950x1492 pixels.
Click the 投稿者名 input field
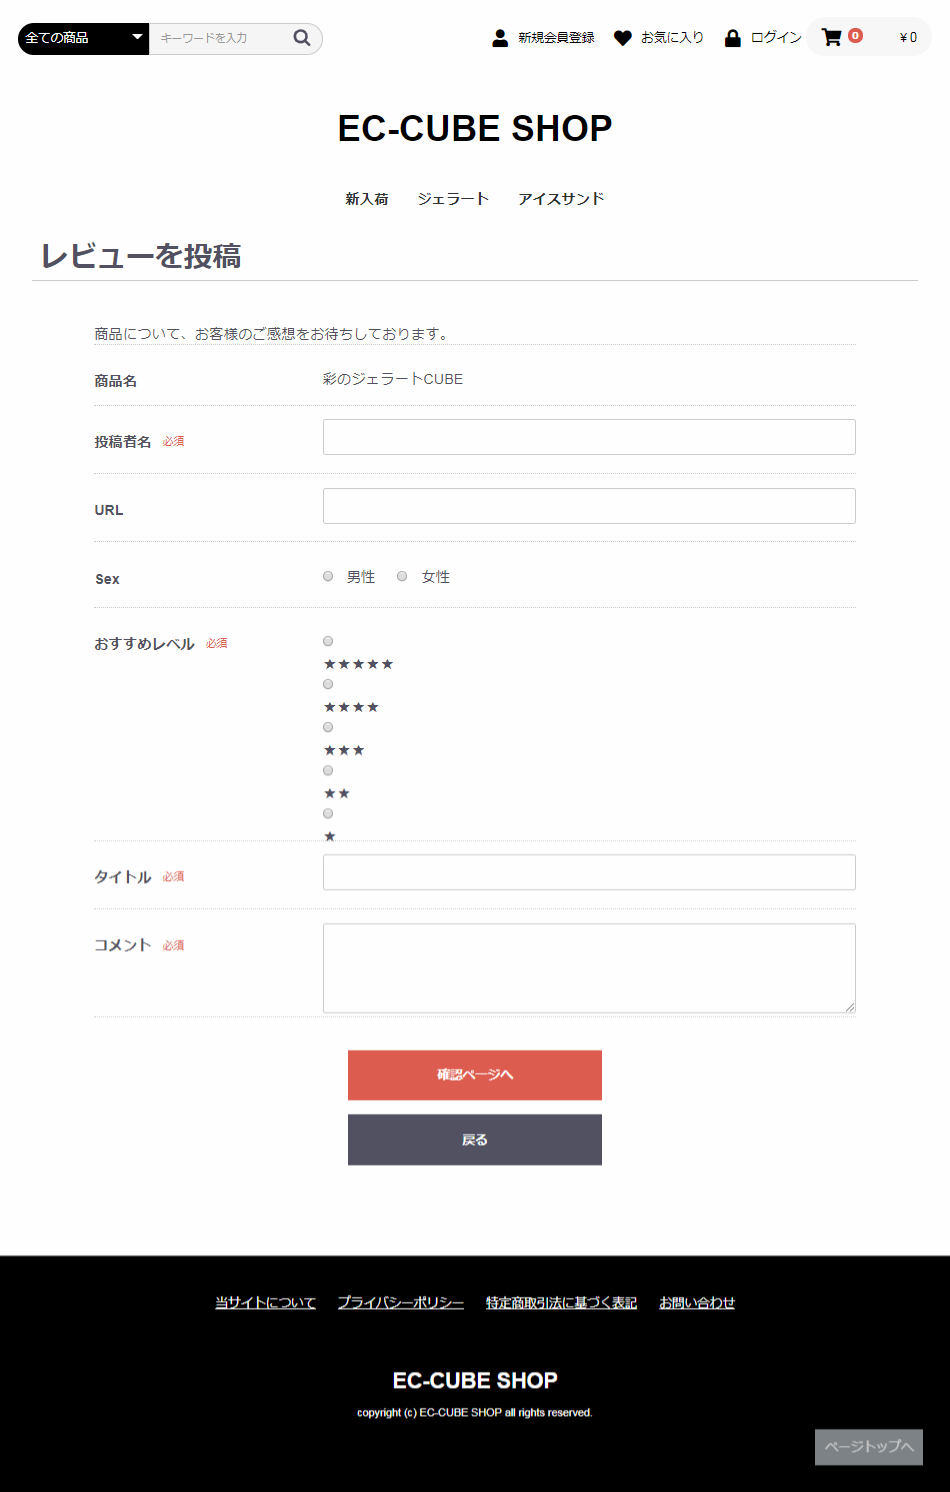(x=589, y=437)
